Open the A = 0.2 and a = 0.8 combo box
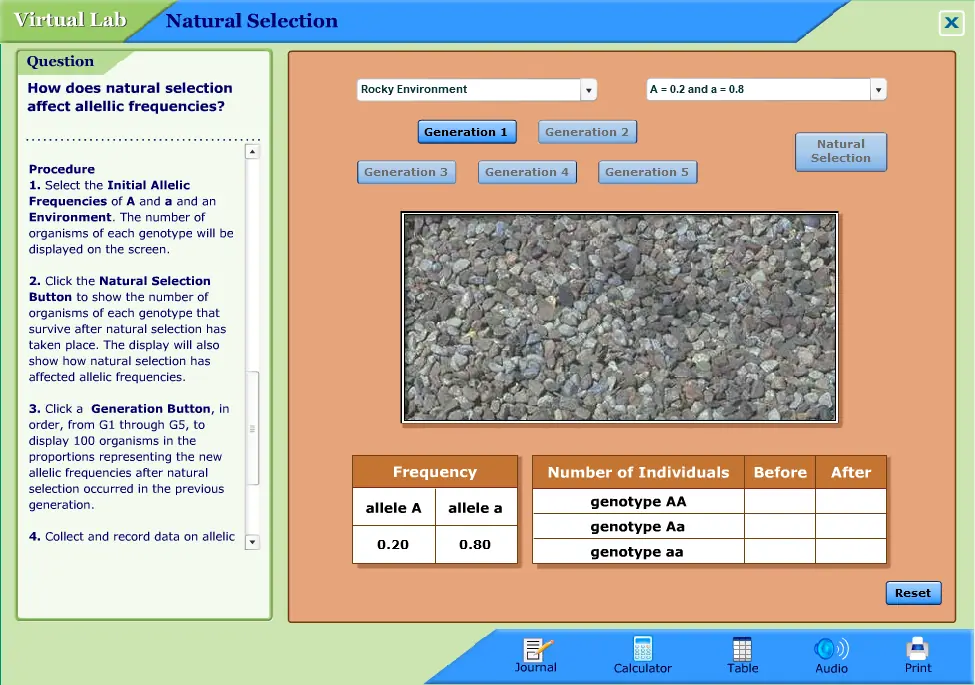Viewport: 975px width, 685px height. [x=766, y=90]
